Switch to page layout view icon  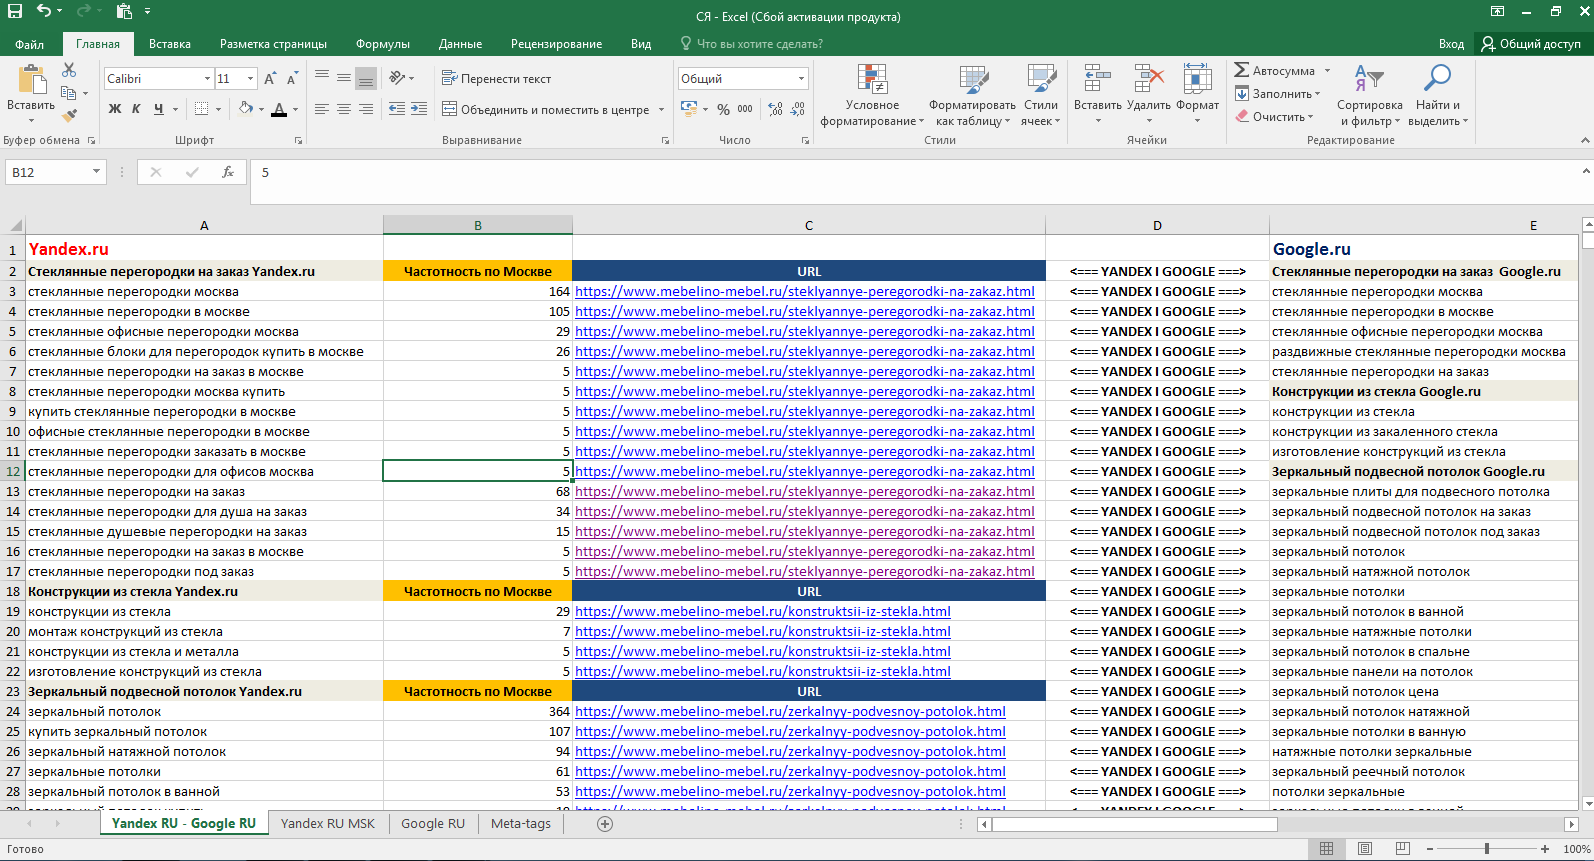pos(1365,849)
